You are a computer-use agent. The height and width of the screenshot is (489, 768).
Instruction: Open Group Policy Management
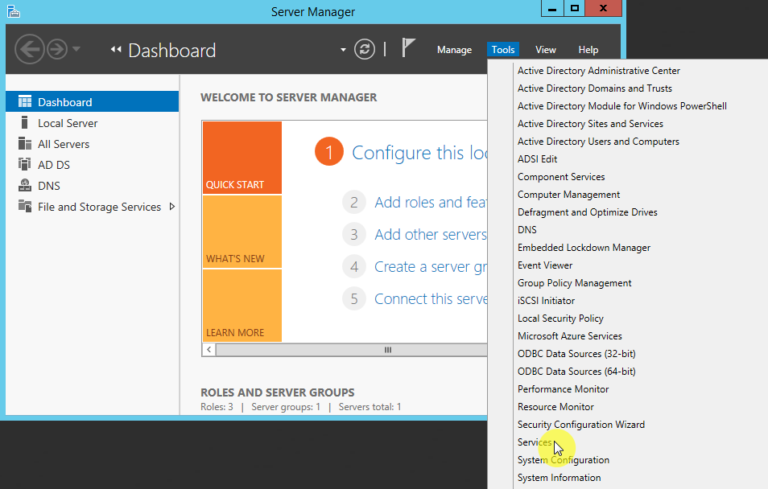pos(574,283)
